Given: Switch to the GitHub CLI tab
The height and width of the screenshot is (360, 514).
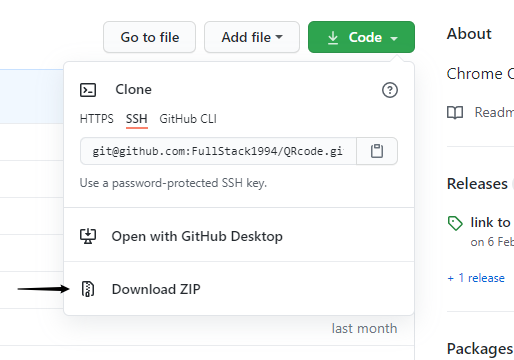Looking at the screenshot, I should click(x=188, y=119).
